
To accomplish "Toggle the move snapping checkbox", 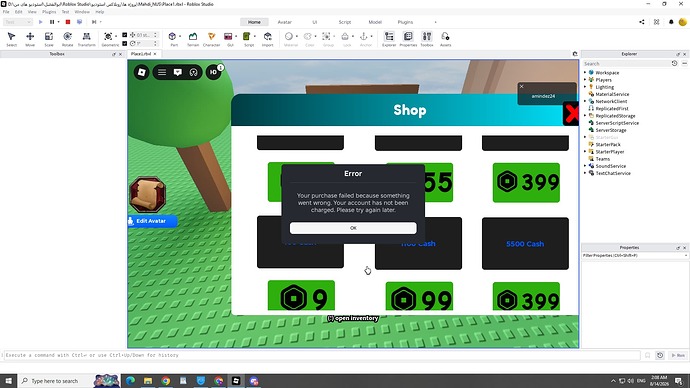I will click(x=125, y=35).
